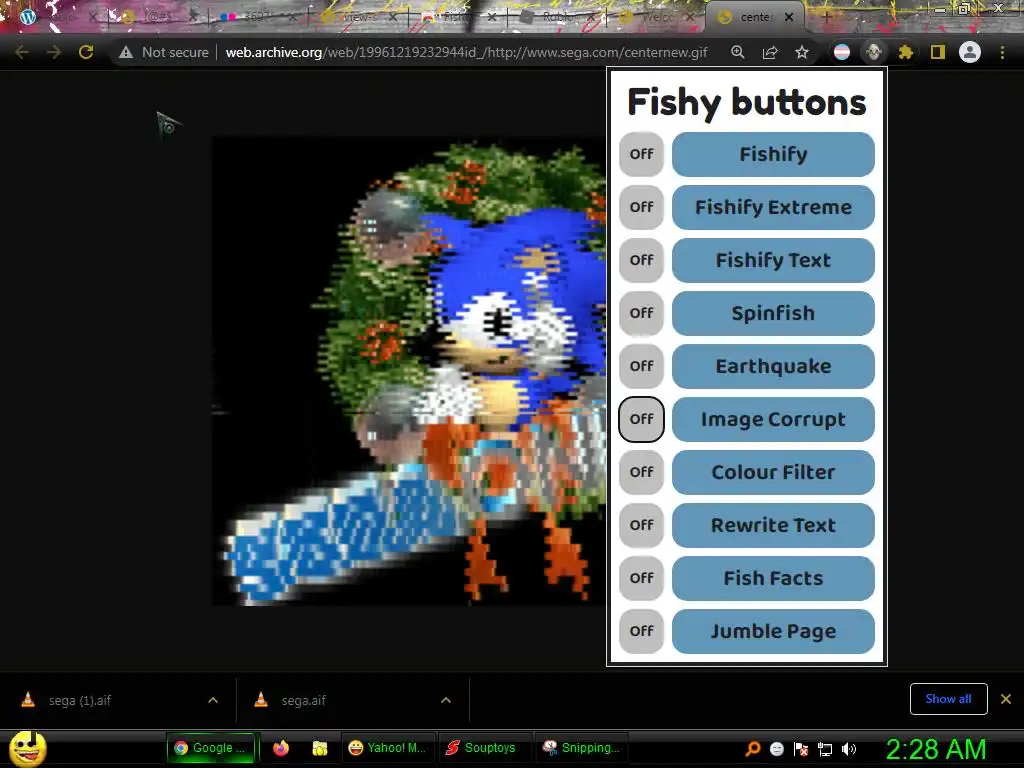The height and width of the screenshot is (768, 1024).
Task: Open the Snipping Tool taskbar item
Action: (x=582, y=748)
